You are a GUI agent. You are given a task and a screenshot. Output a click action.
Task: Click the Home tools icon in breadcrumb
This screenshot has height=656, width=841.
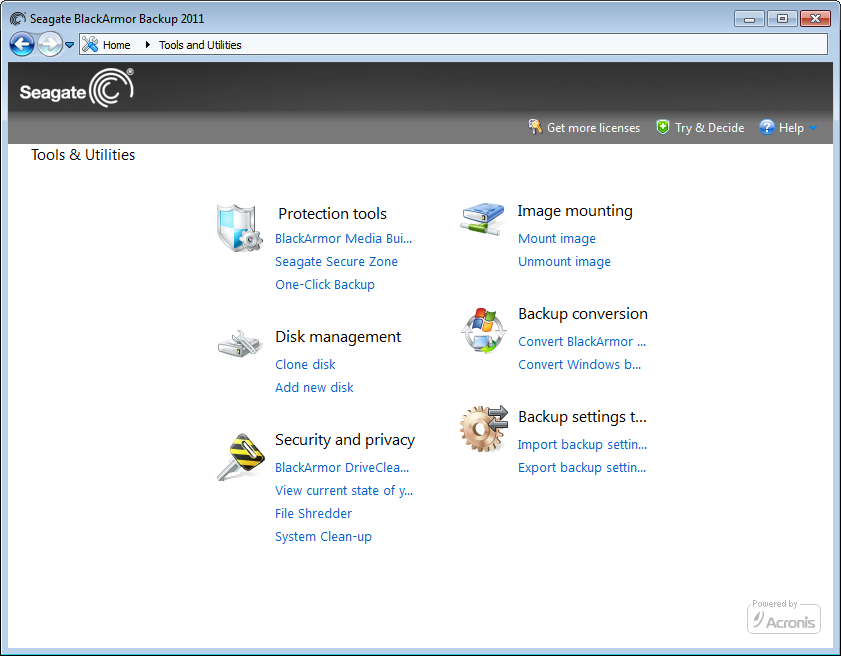[90, 45]
